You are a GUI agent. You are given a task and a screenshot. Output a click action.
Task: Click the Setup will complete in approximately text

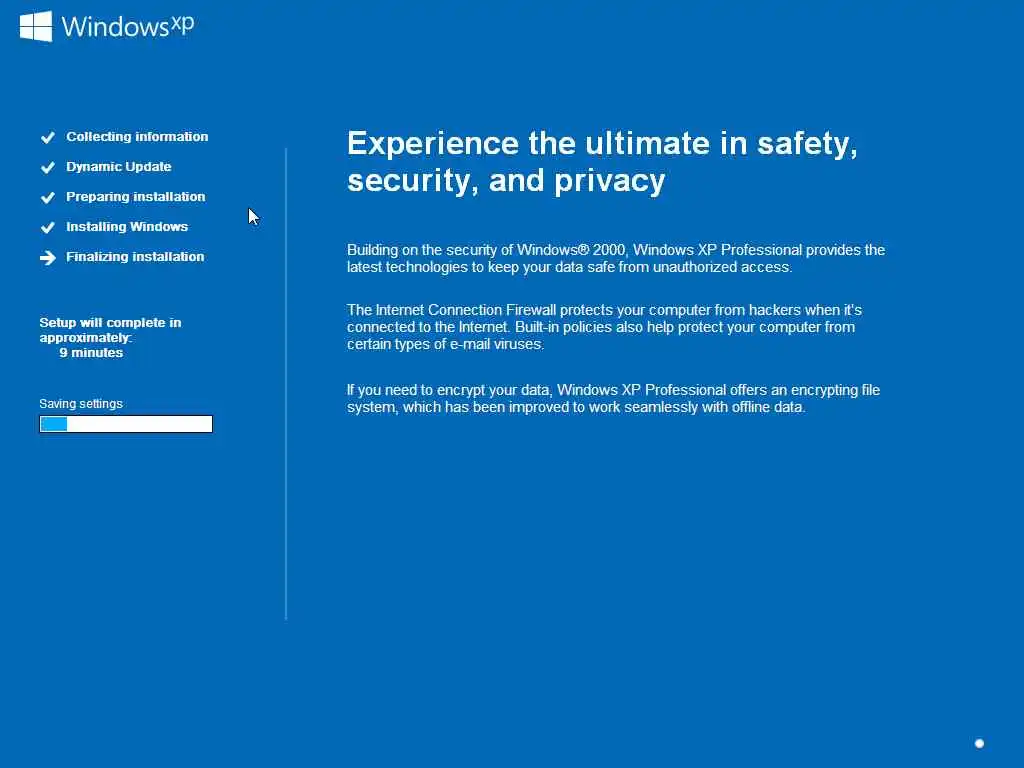tap(110, 330)
